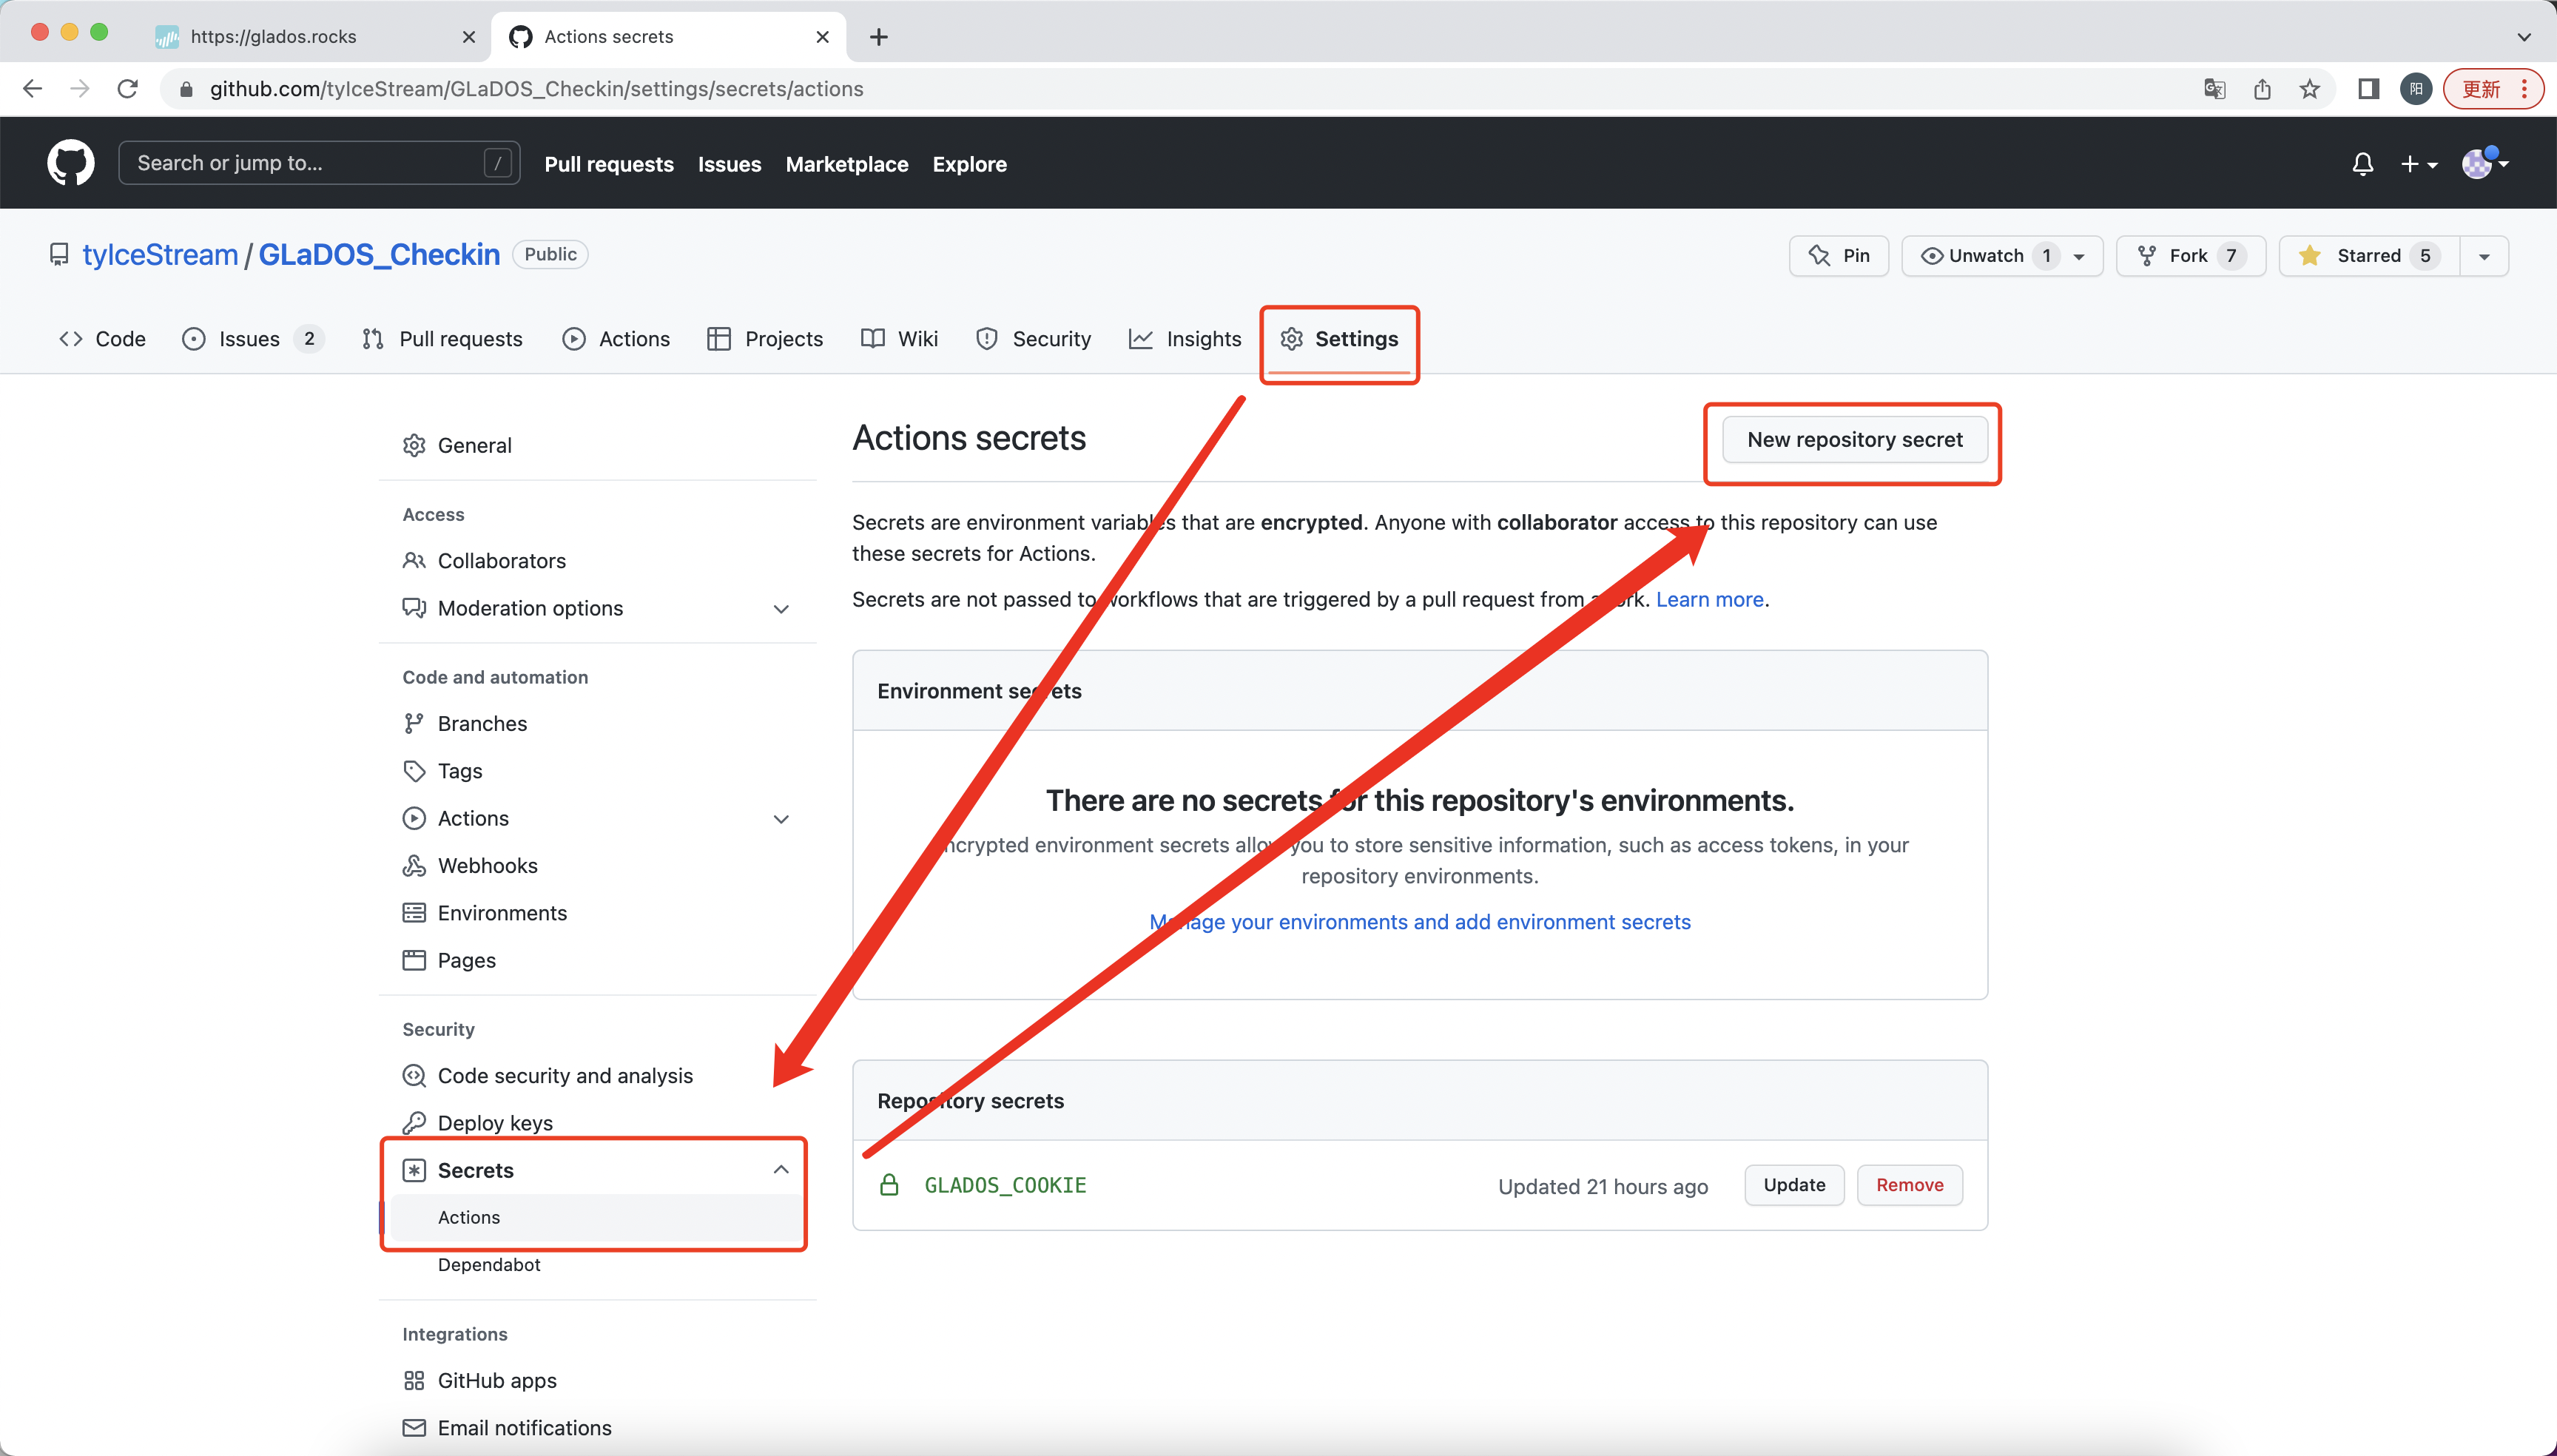Open Dependabot under Secrets sidebar
Viewport: 2557px width, 1456px height.
click(489, 1264)
